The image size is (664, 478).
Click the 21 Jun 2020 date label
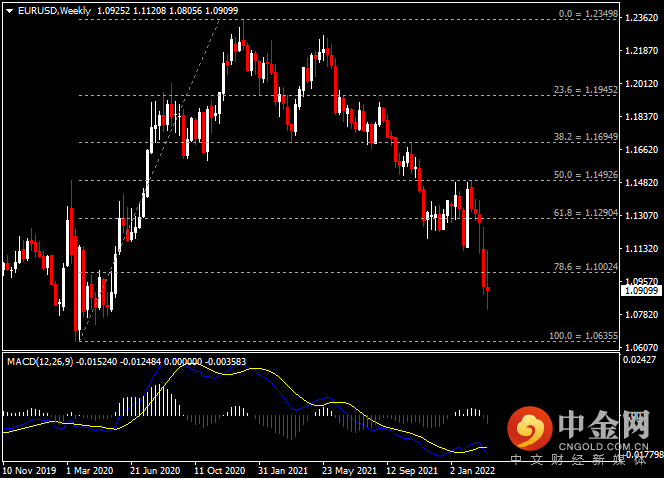155,470
